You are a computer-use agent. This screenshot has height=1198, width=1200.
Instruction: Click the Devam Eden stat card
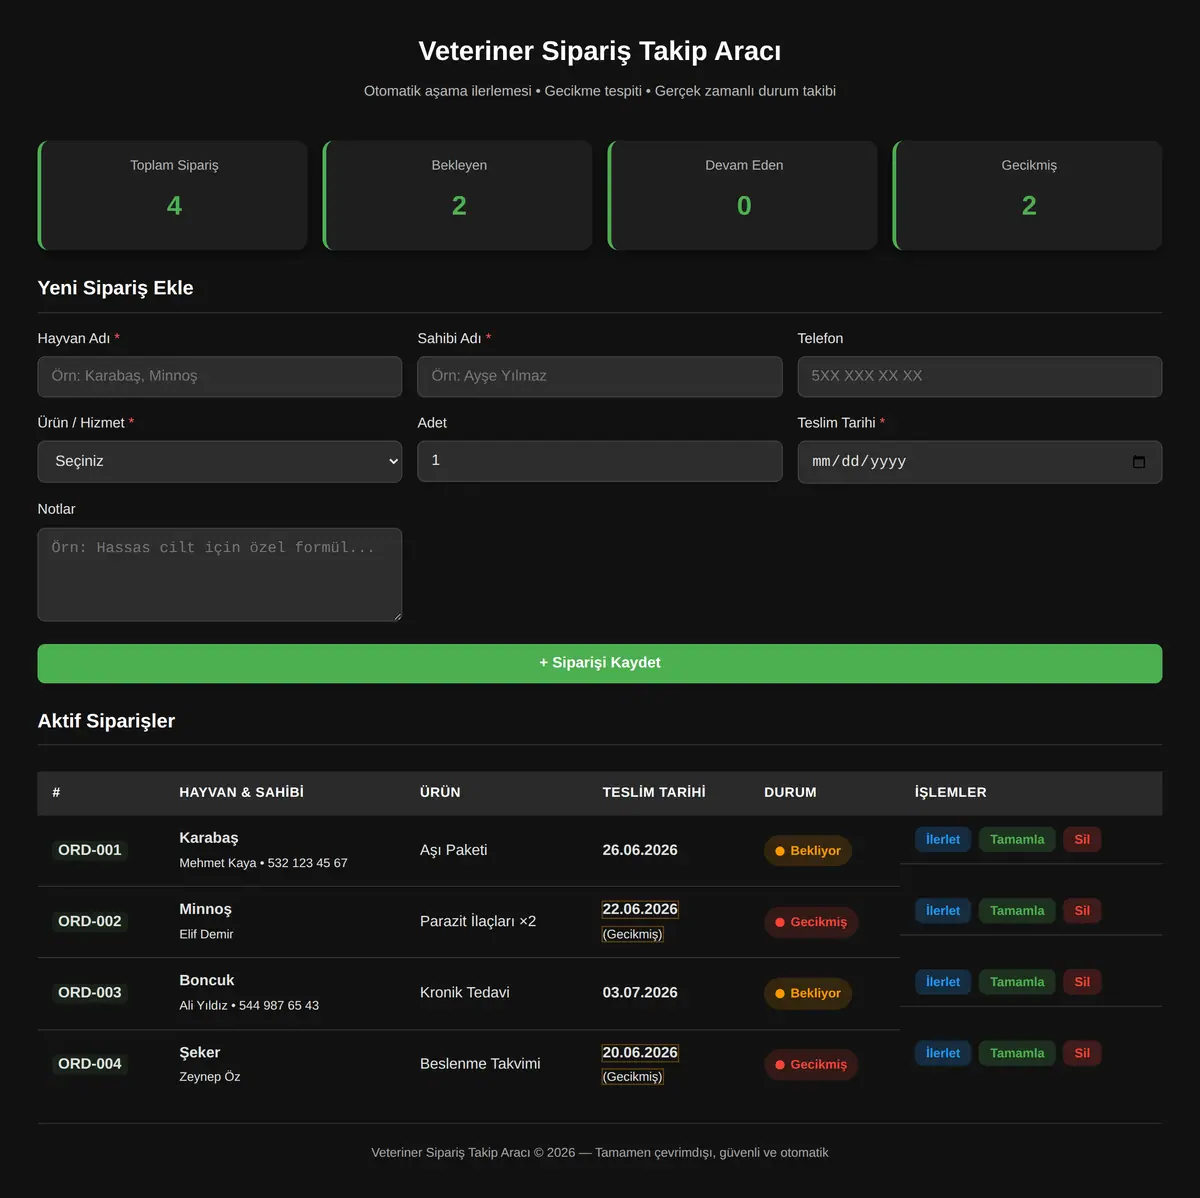[x=743, y=195]
